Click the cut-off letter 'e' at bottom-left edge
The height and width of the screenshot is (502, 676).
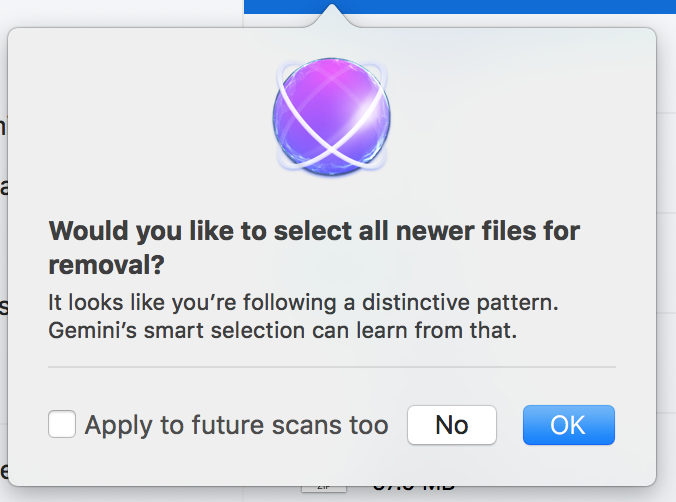pyautogui.click(x=3, y=471)
